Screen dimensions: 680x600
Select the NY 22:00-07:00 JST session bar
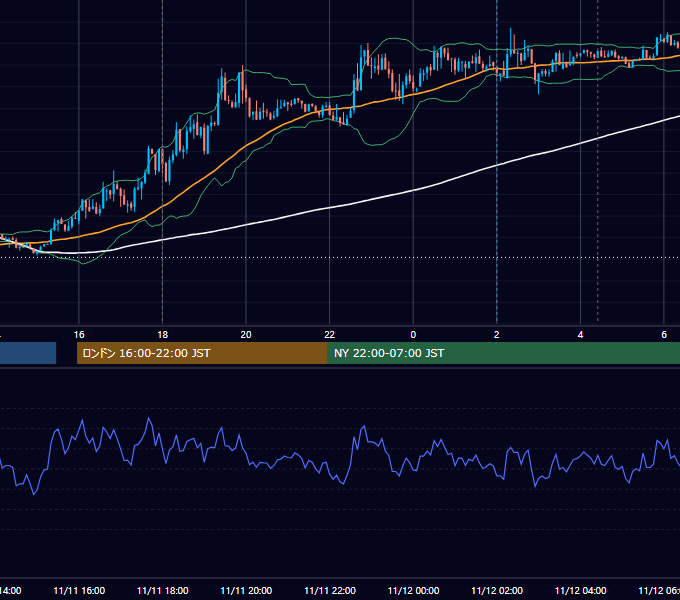[x=503, y=353]
